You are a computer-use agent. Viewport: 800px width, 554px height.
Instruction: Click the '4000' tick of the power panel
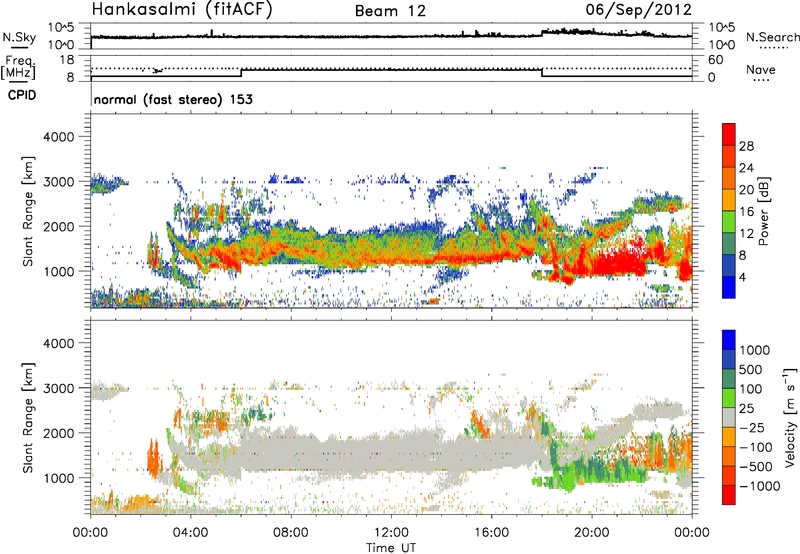pyautogui.click(x=58, y=137)
